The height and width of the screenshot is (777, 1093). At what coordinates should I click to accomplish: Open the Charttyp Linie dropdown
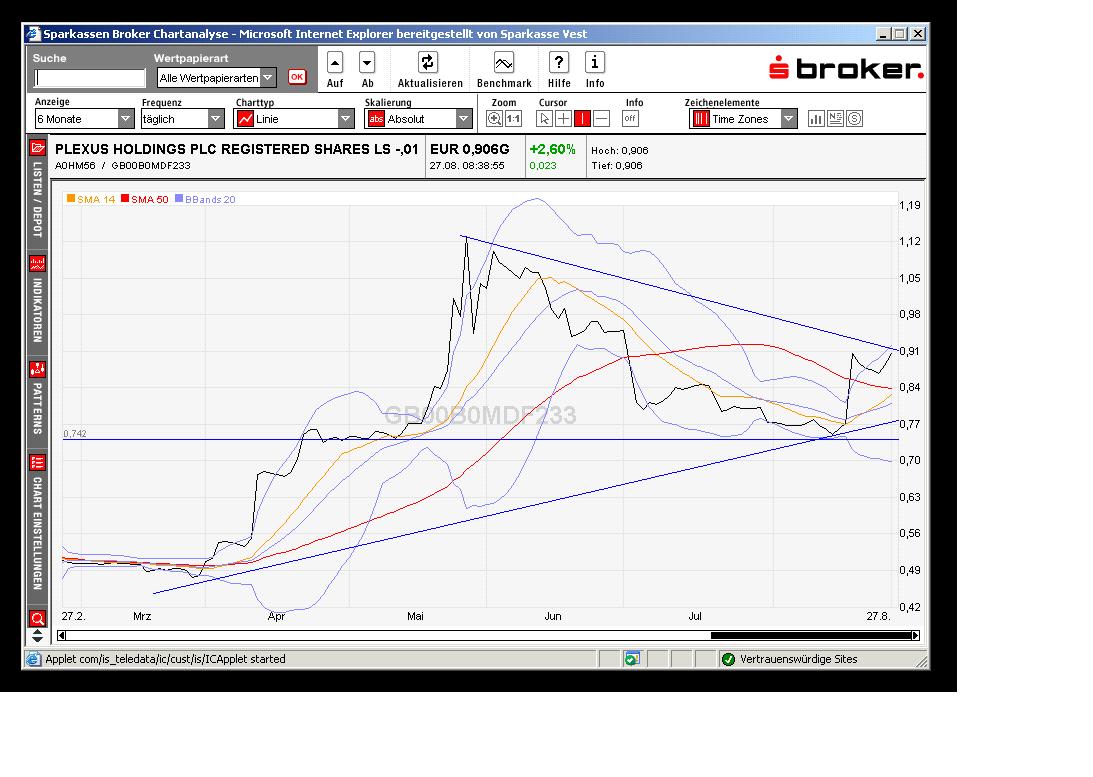[294, 119]
